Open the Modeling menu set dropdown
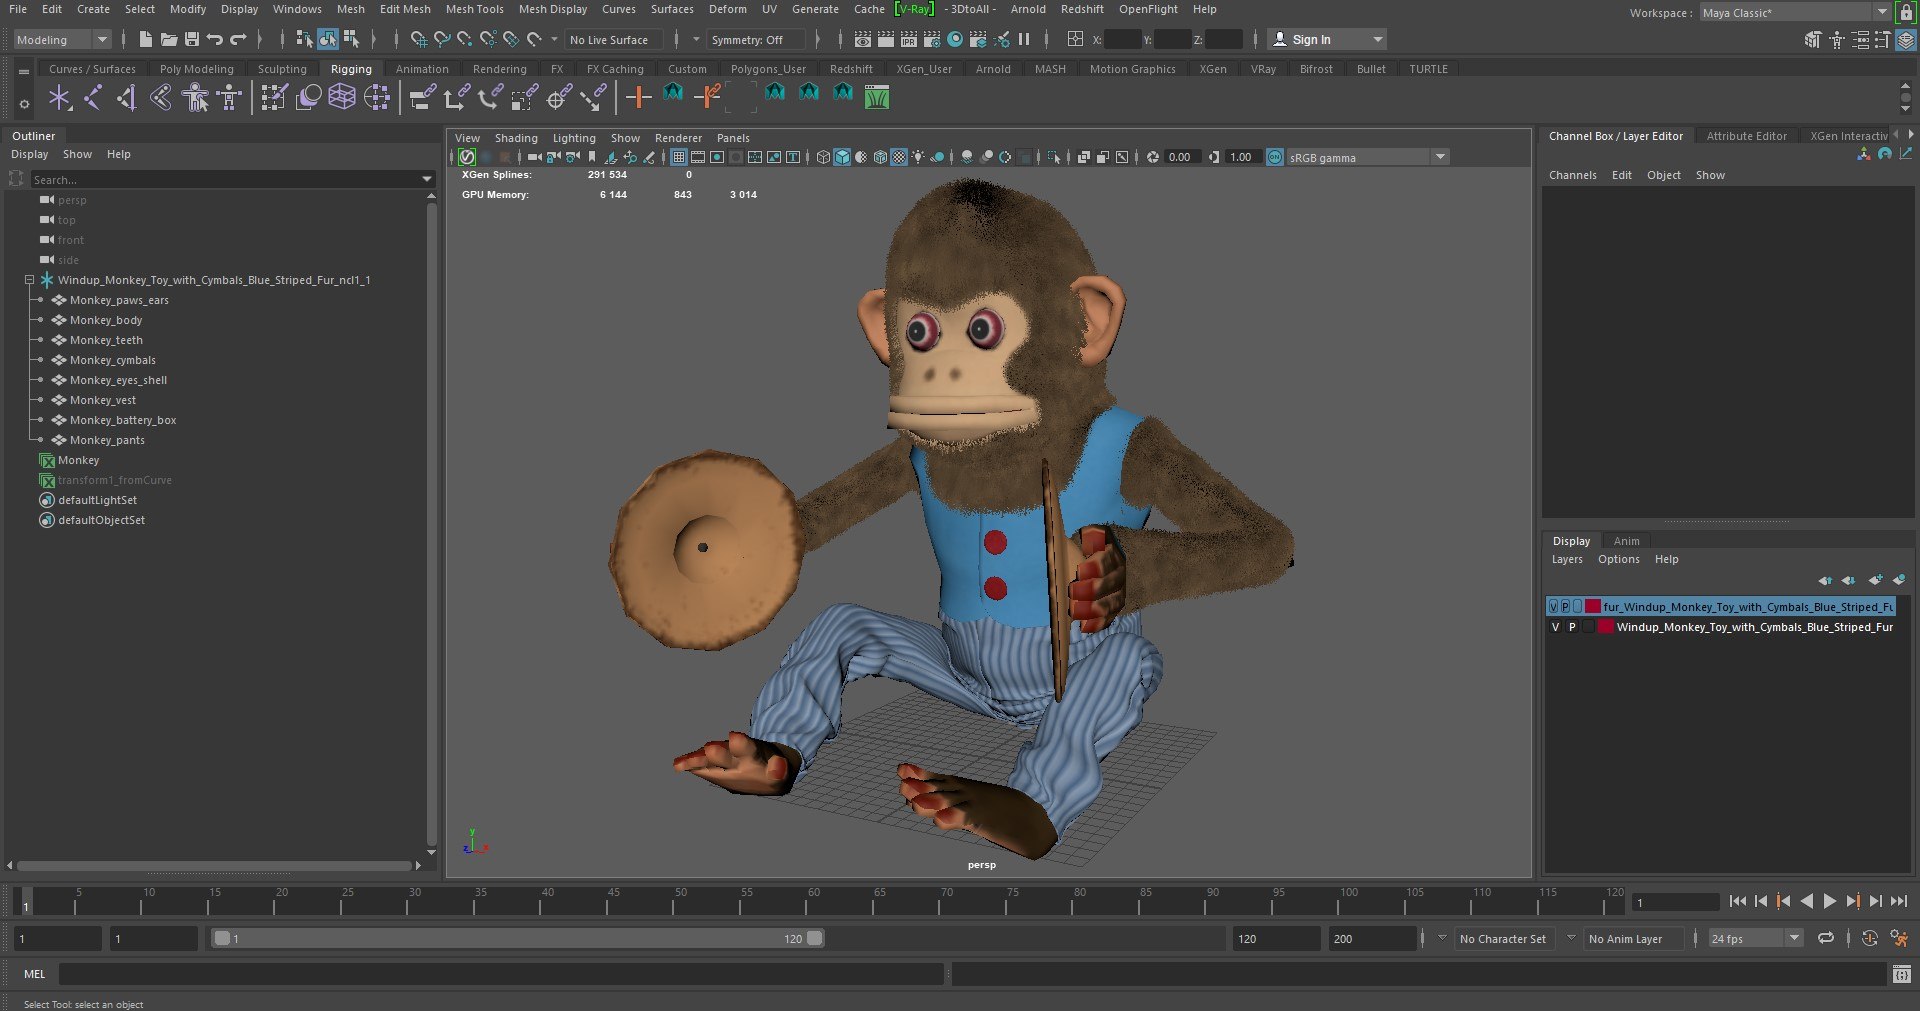Image resolution: width=1920 pixels, height=1011 pixels. [x=62, y=40]
